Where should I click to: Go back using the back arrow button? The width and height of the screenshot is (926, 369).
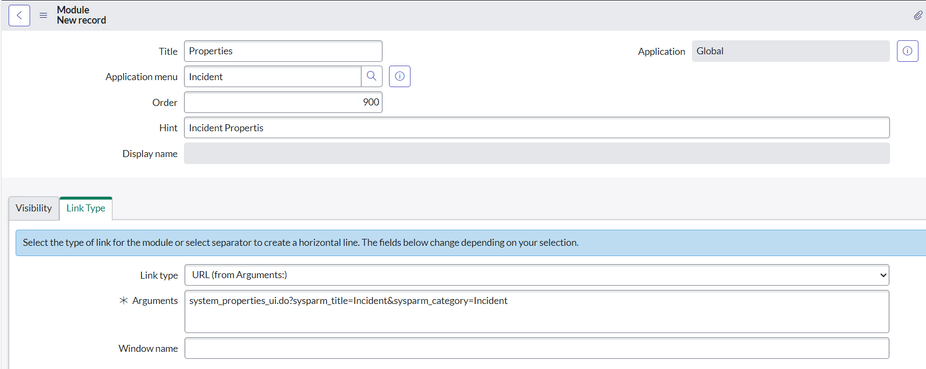19,15
